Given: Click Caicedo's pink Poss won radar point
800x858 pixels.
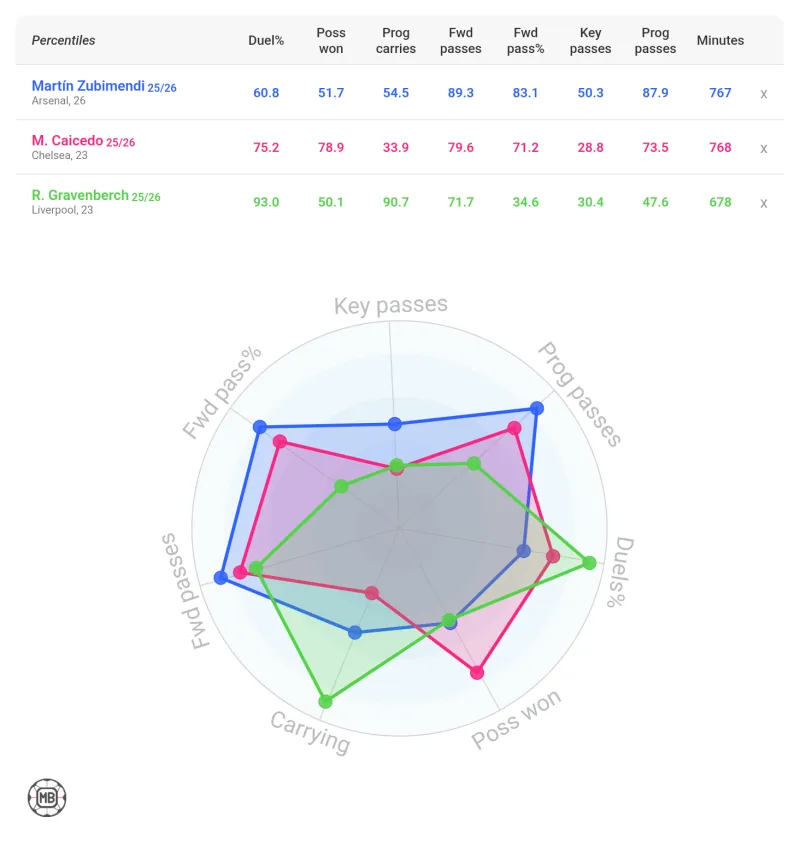Looking at the screenshot, I should pos(477,672).
